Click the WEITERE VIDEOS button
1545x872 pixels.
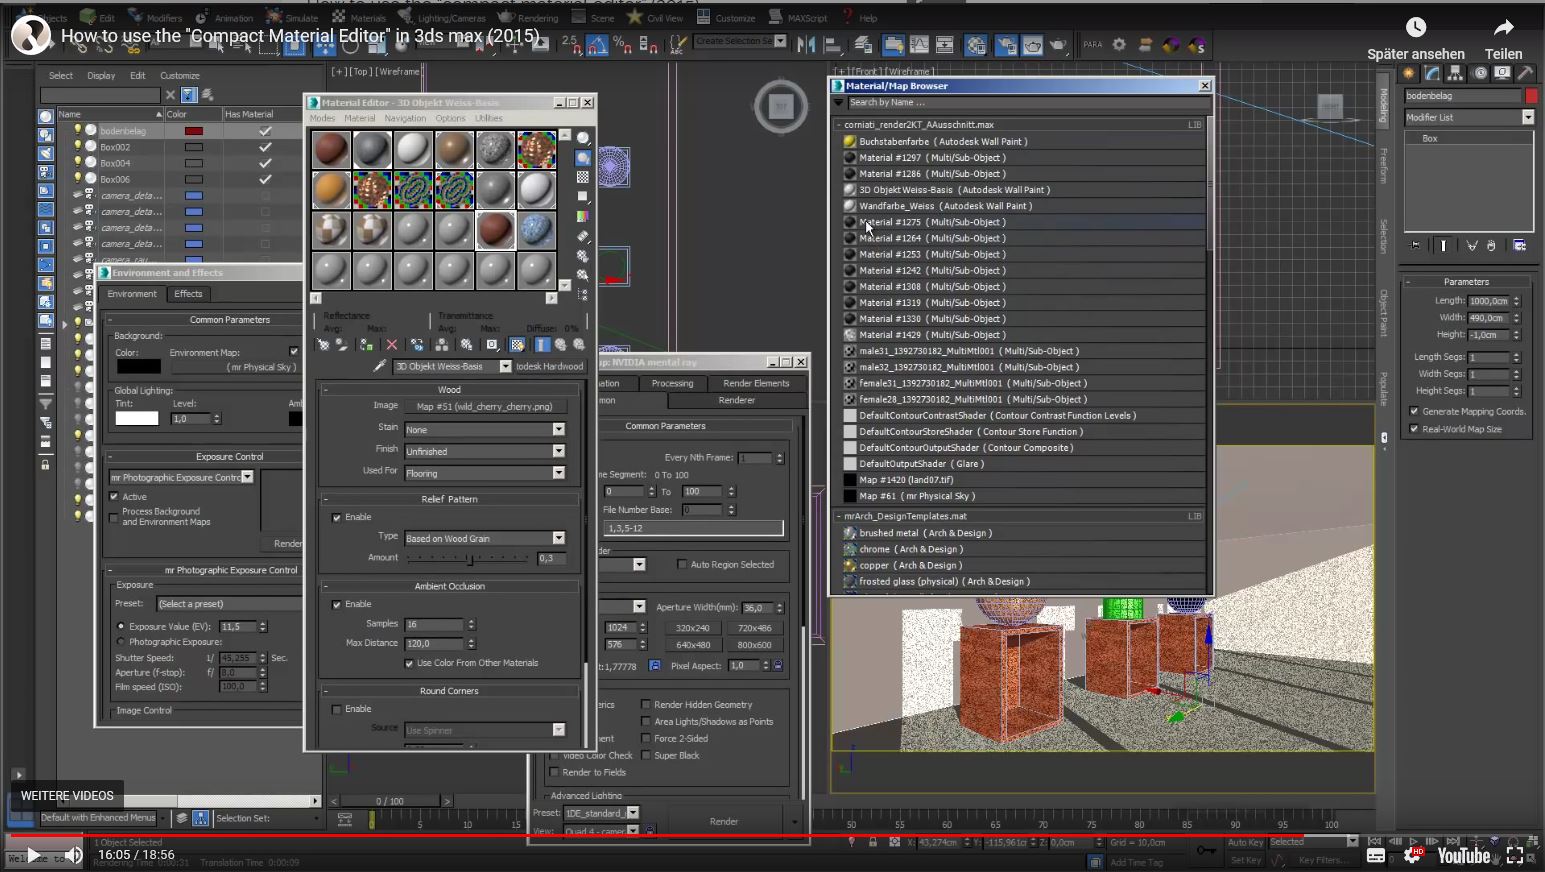pos(66,795)
